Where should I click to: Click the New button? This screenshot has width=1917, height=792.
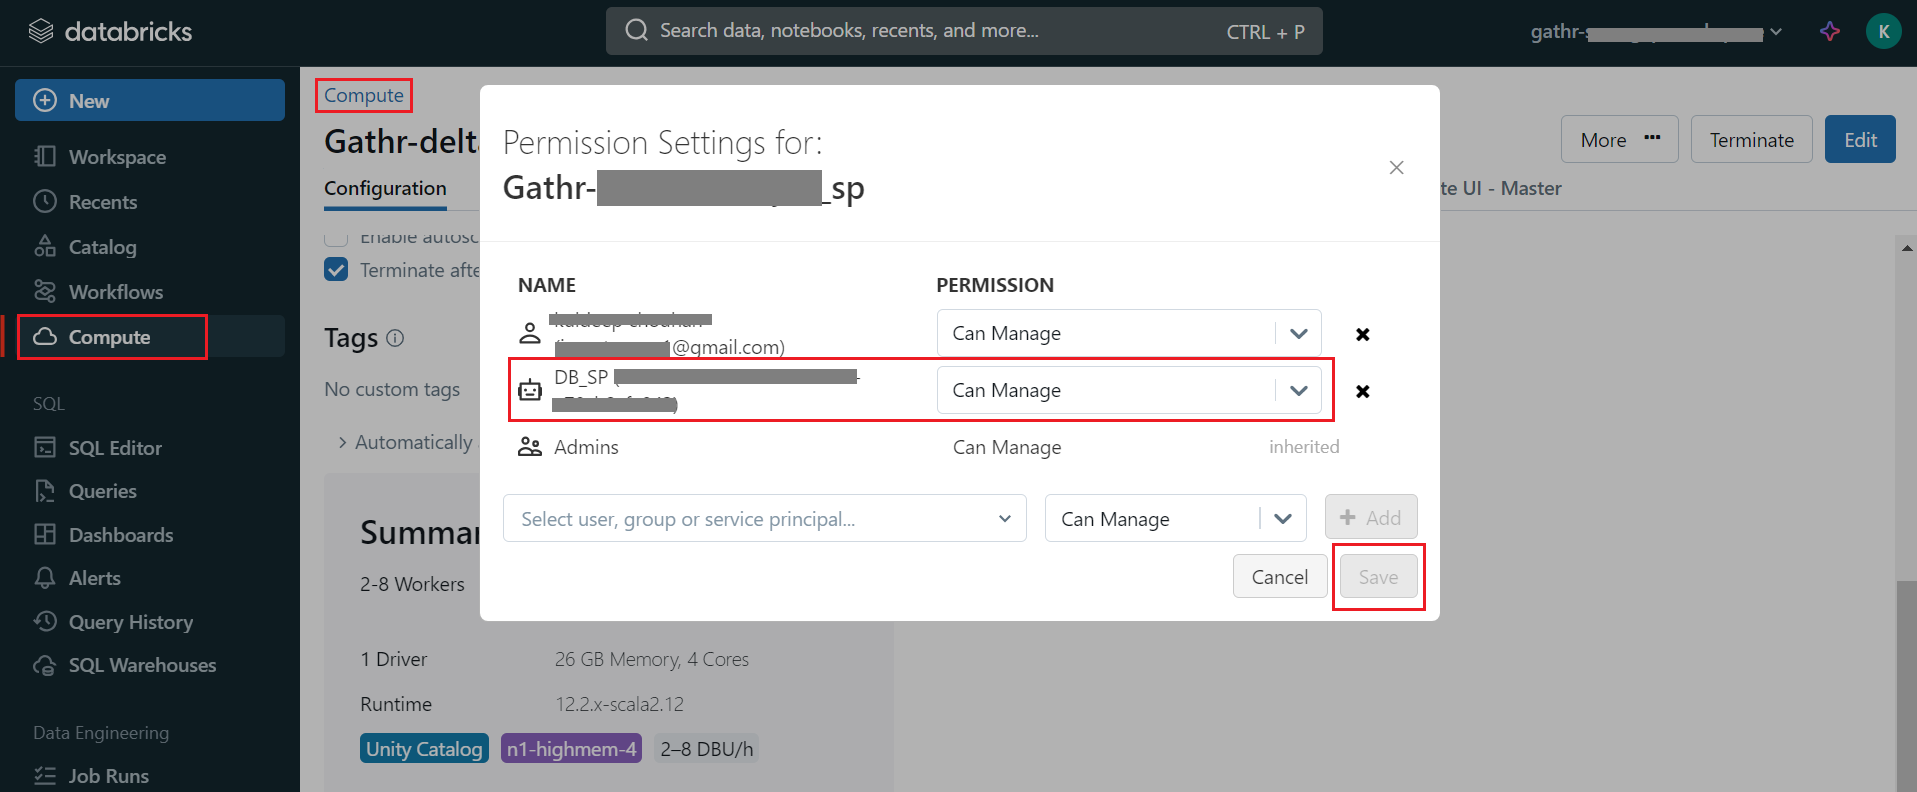(x=150, y=100)
